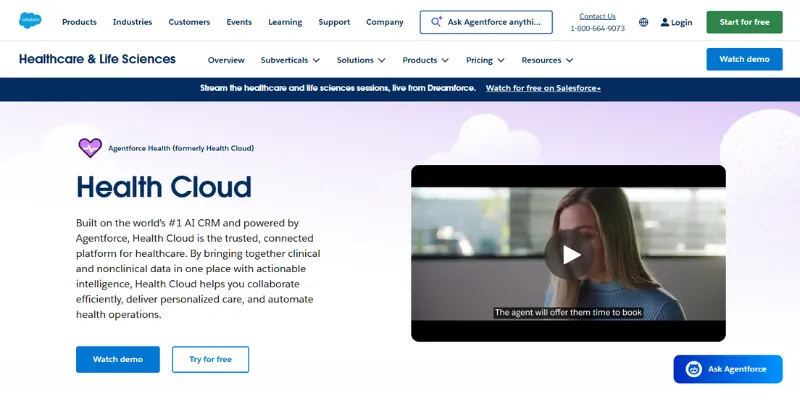Click the header Watch demo button
800x400 pixels.
click(x=744, y=59)
